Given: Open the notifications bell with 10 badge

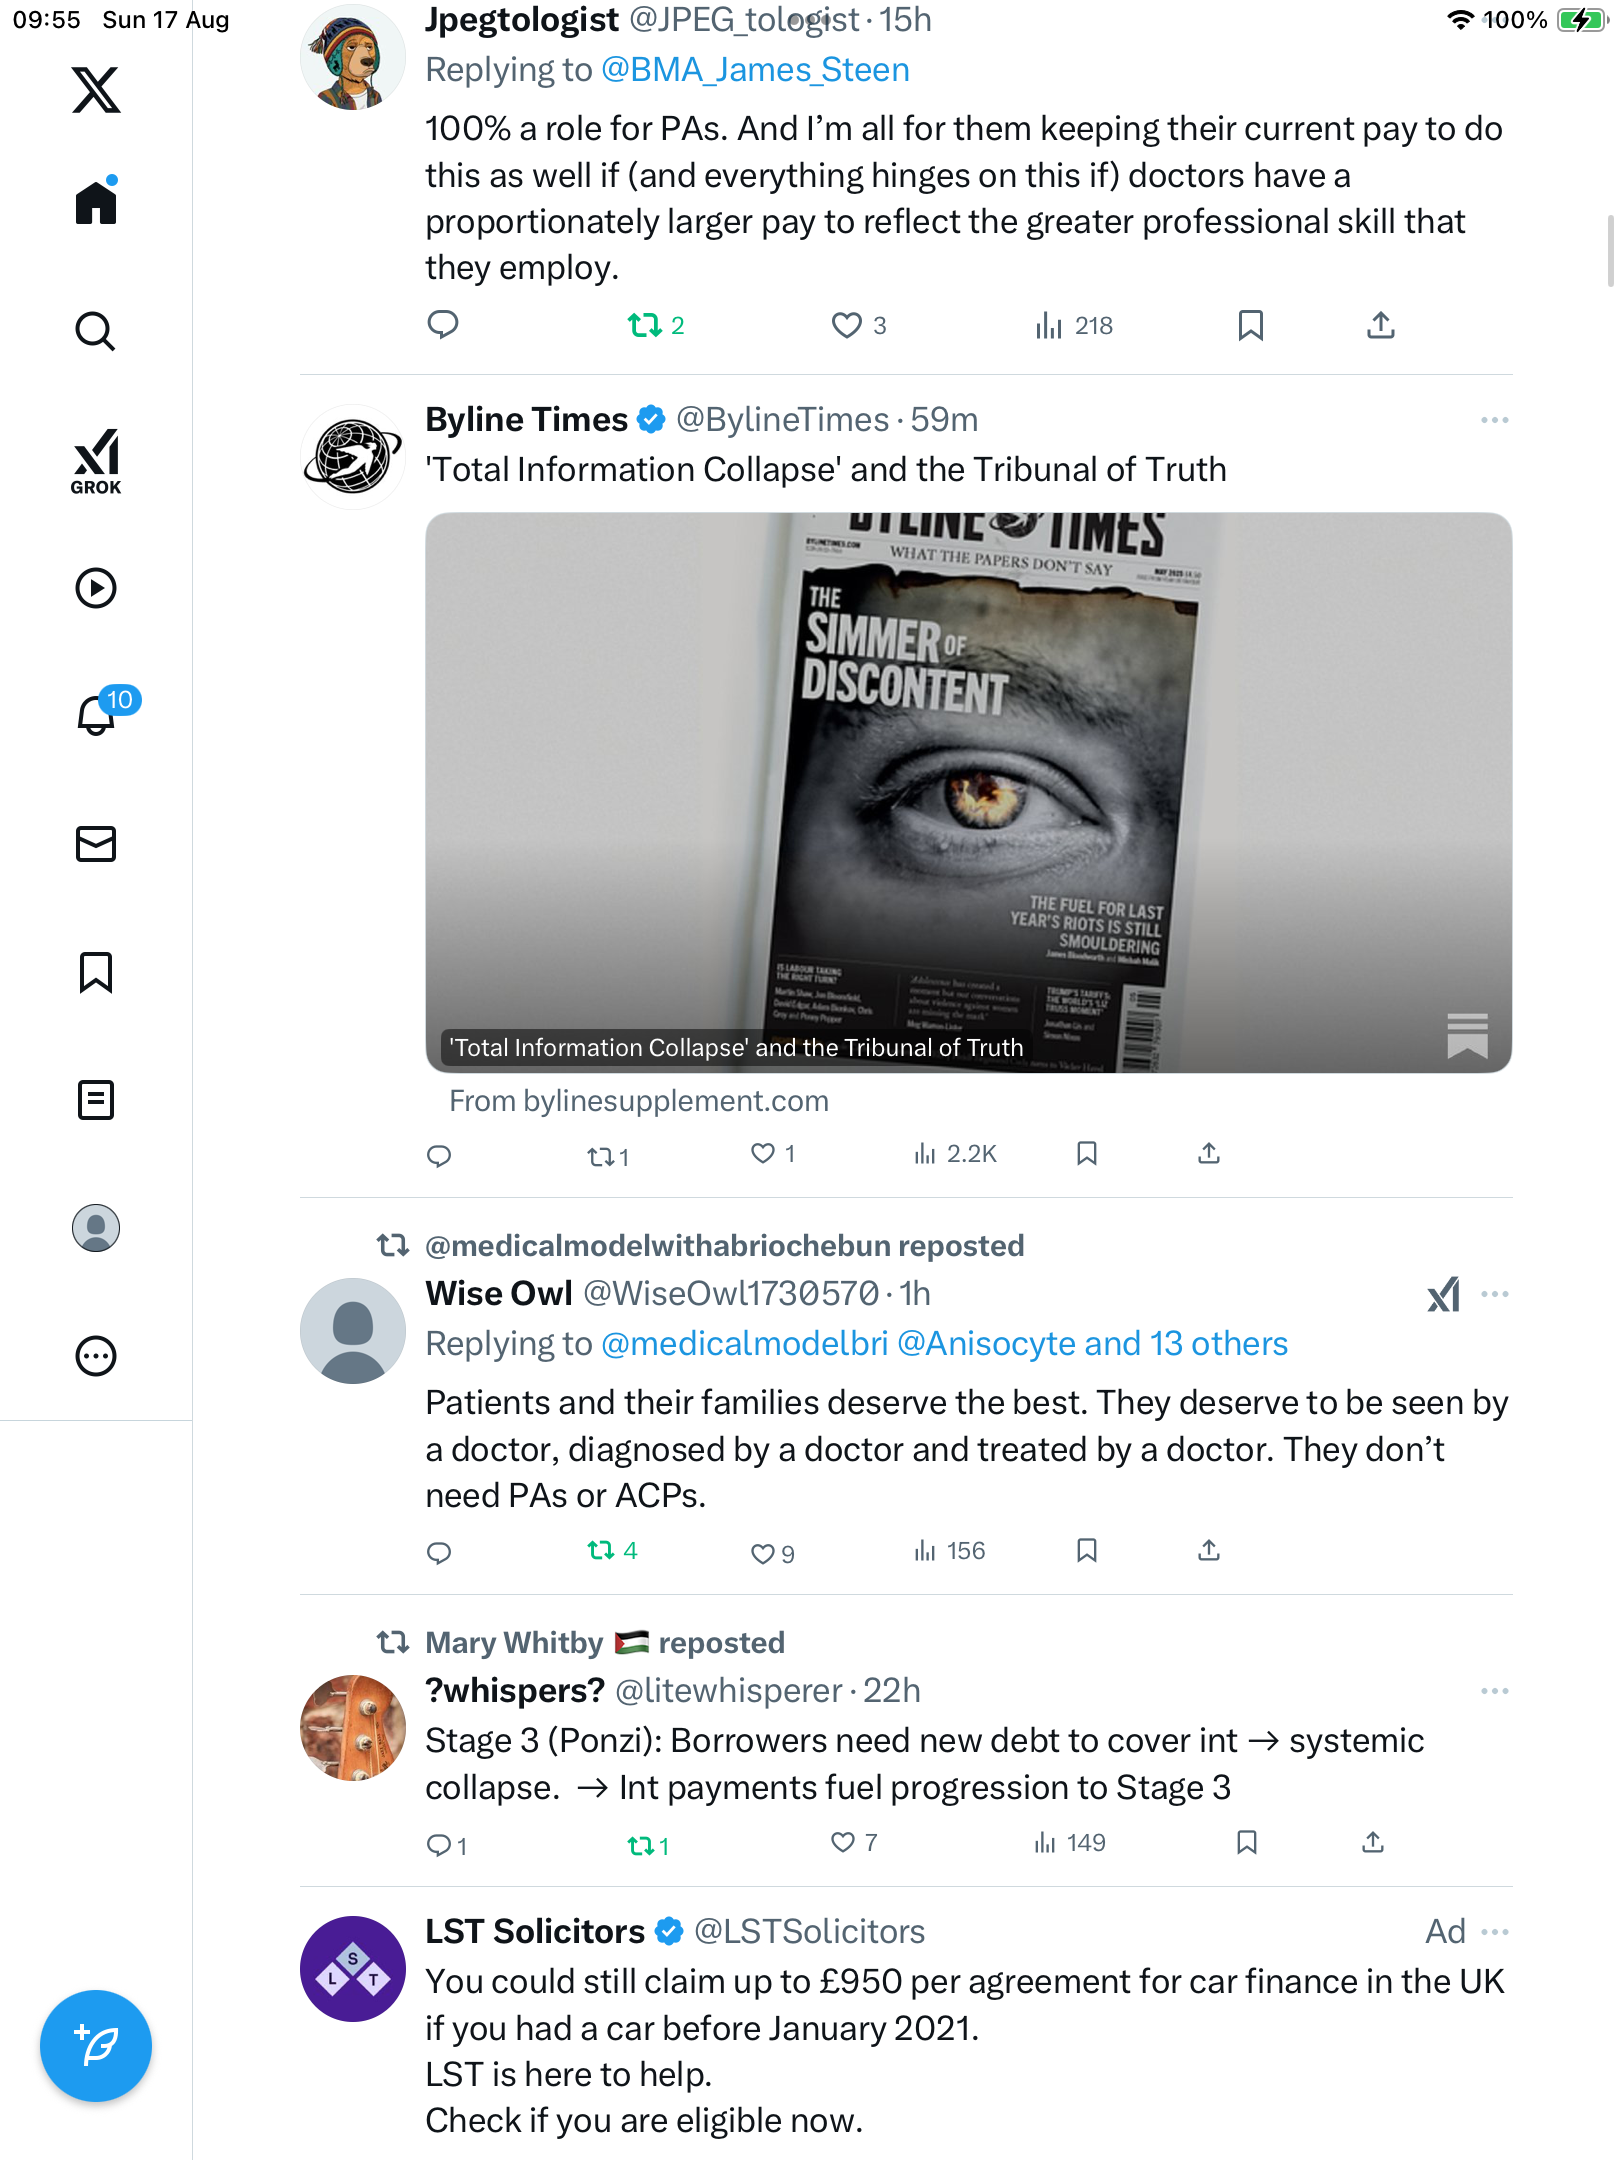Looking at the screenshot, I should tap(98, 714).
